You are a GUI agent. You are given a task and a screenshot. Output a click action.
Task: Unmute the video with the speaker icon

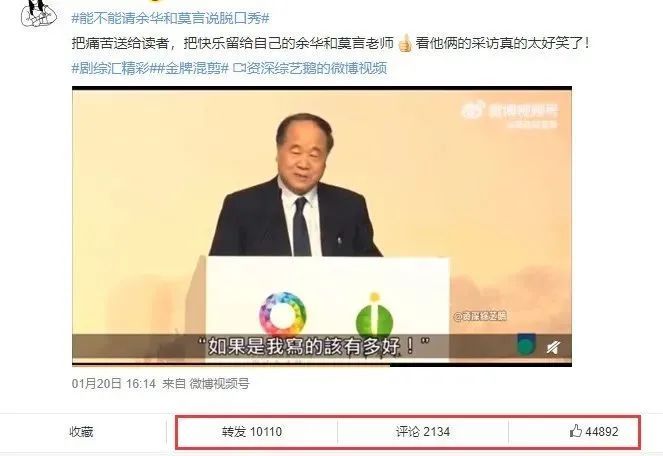pos(553,347)
